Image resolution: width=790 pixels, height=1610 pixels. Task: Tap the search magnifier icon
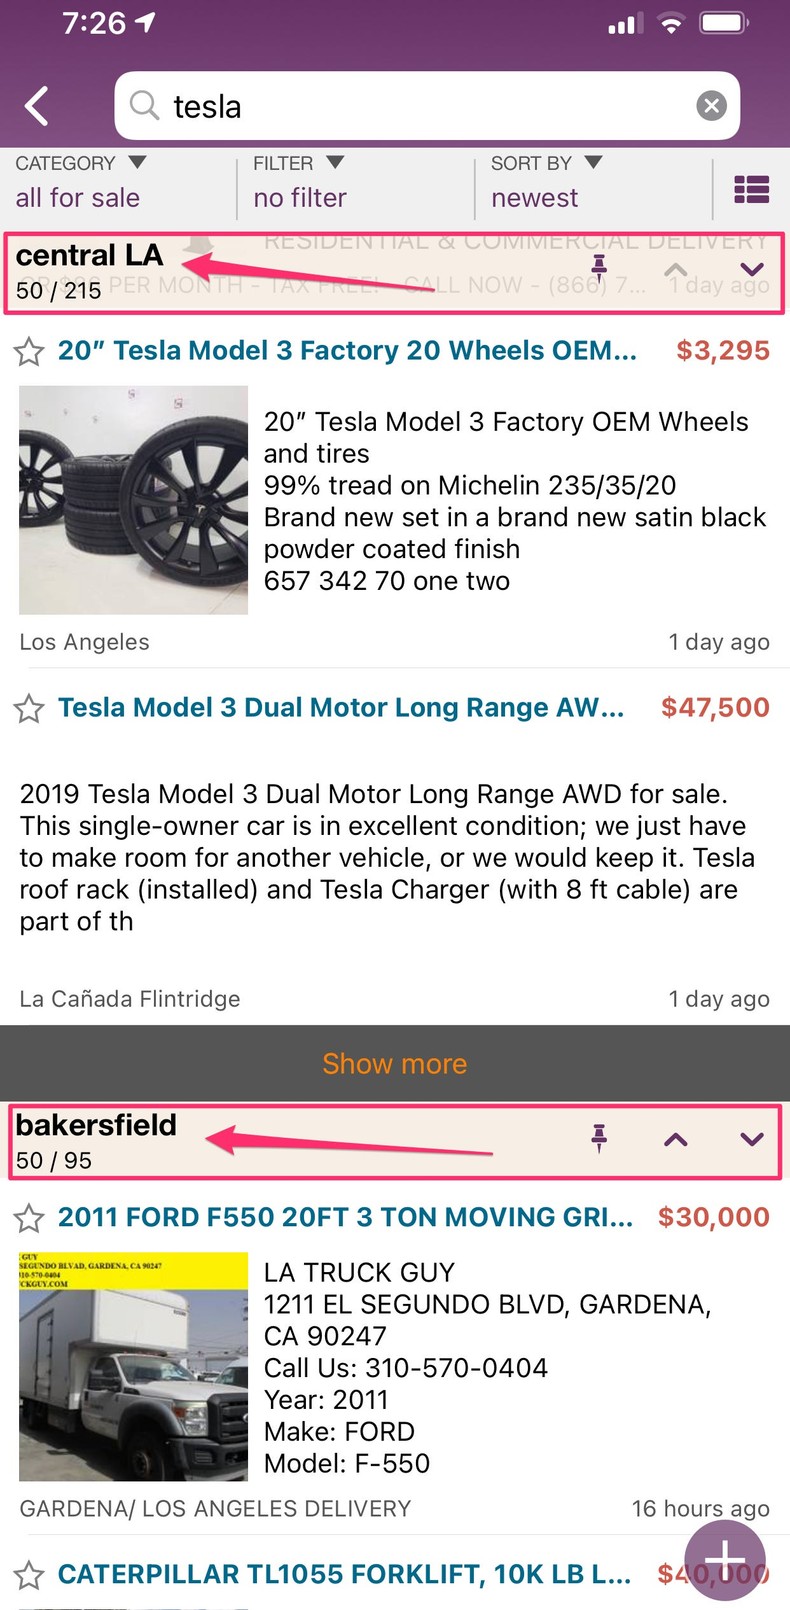click(x=145, y=105)
